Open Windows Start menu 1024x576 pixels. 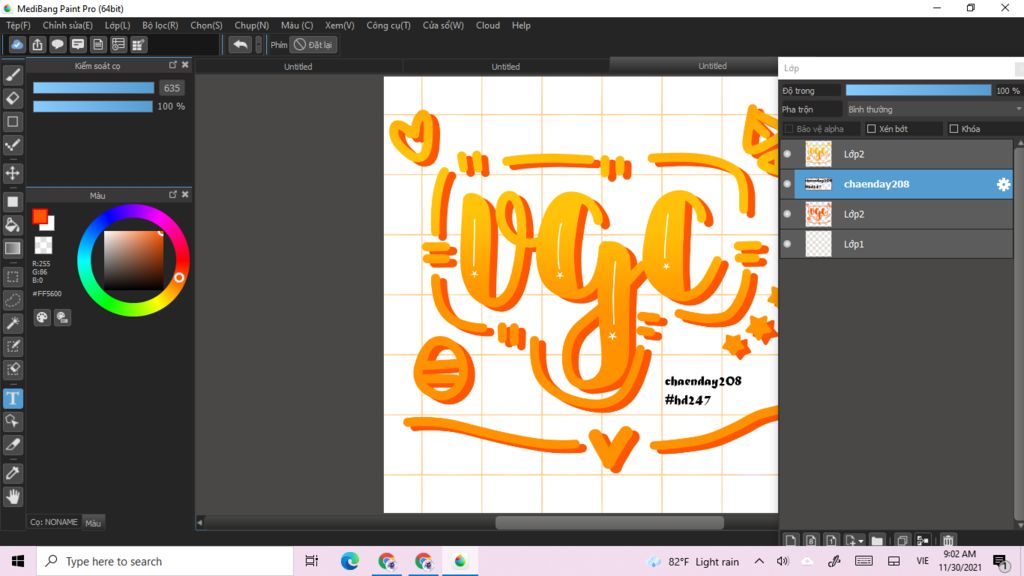[18, 561]
